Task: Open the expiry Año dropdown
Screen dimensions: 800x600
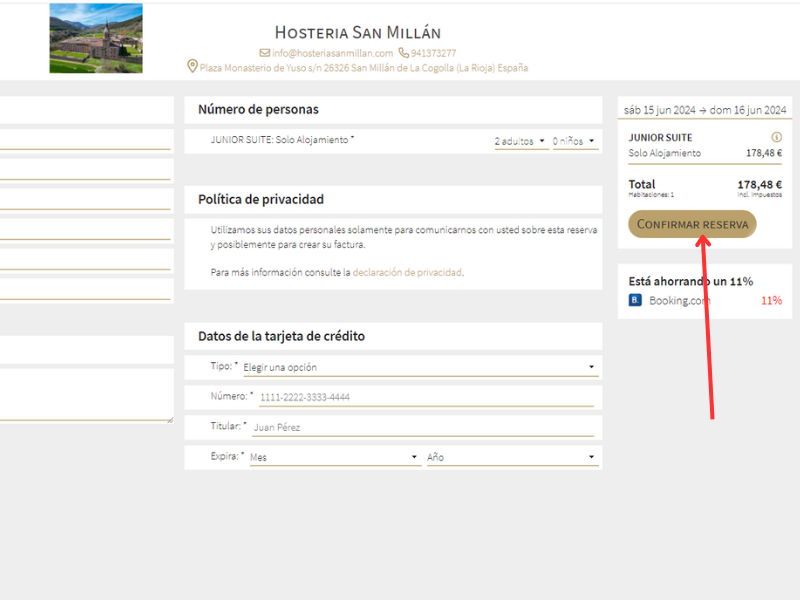Action: pyautogui.click(x=512, y=458)
